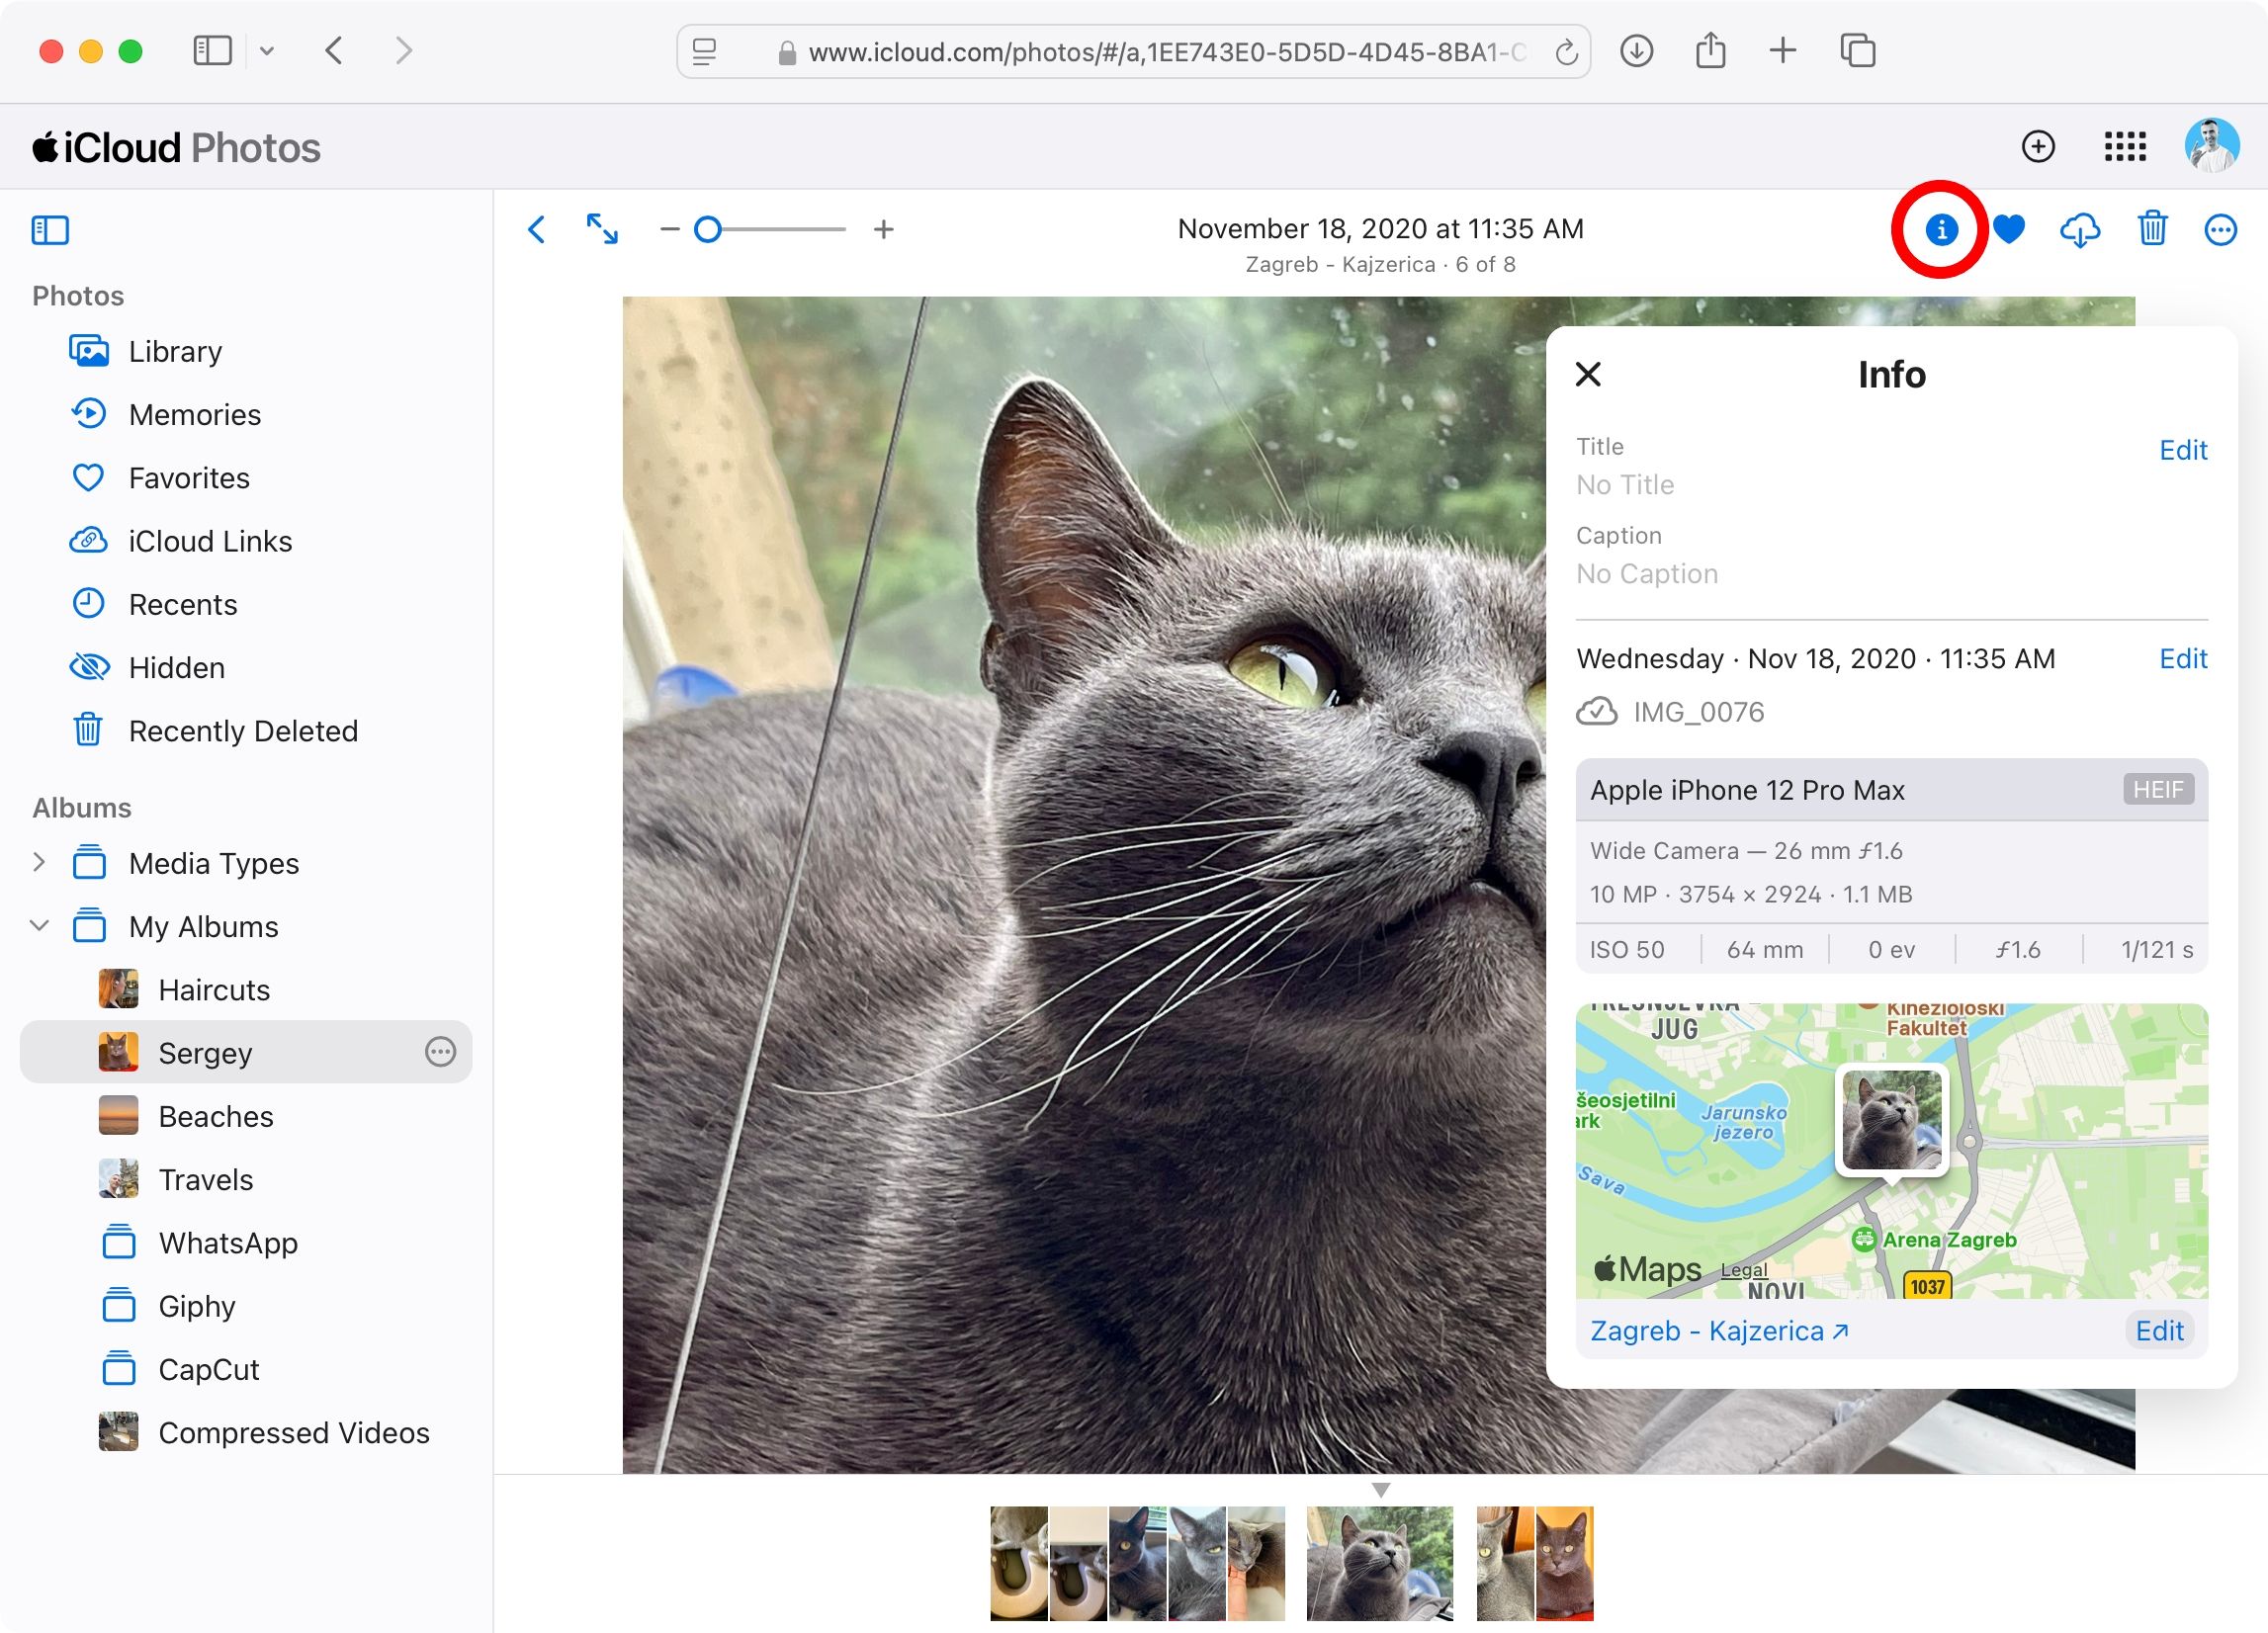Expand the iCloud Photos app grid
This screenshot has height=1633, width=2268.
point(2124,148)
